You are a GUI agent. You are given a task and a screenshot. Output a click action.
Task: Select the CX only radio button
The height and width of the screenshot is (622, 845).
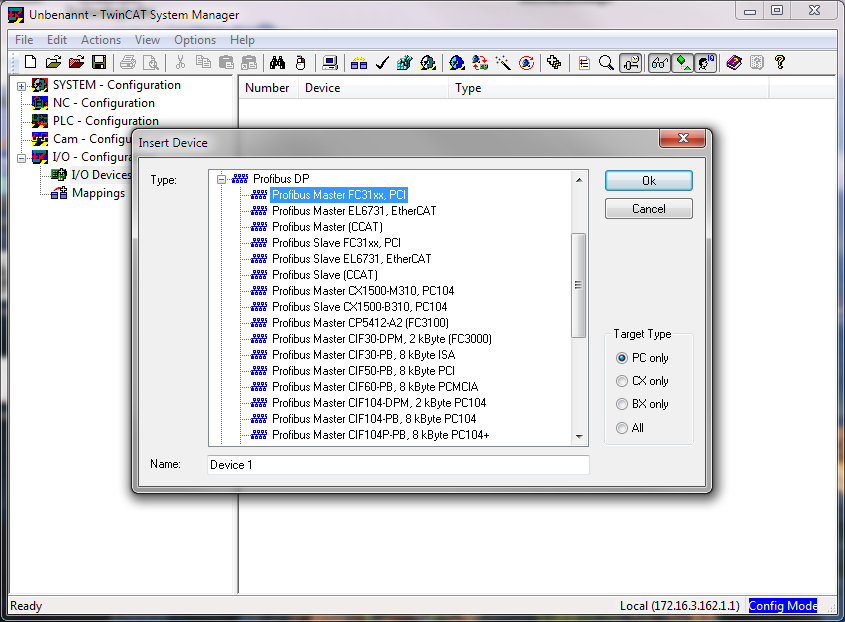pos(622,381)
